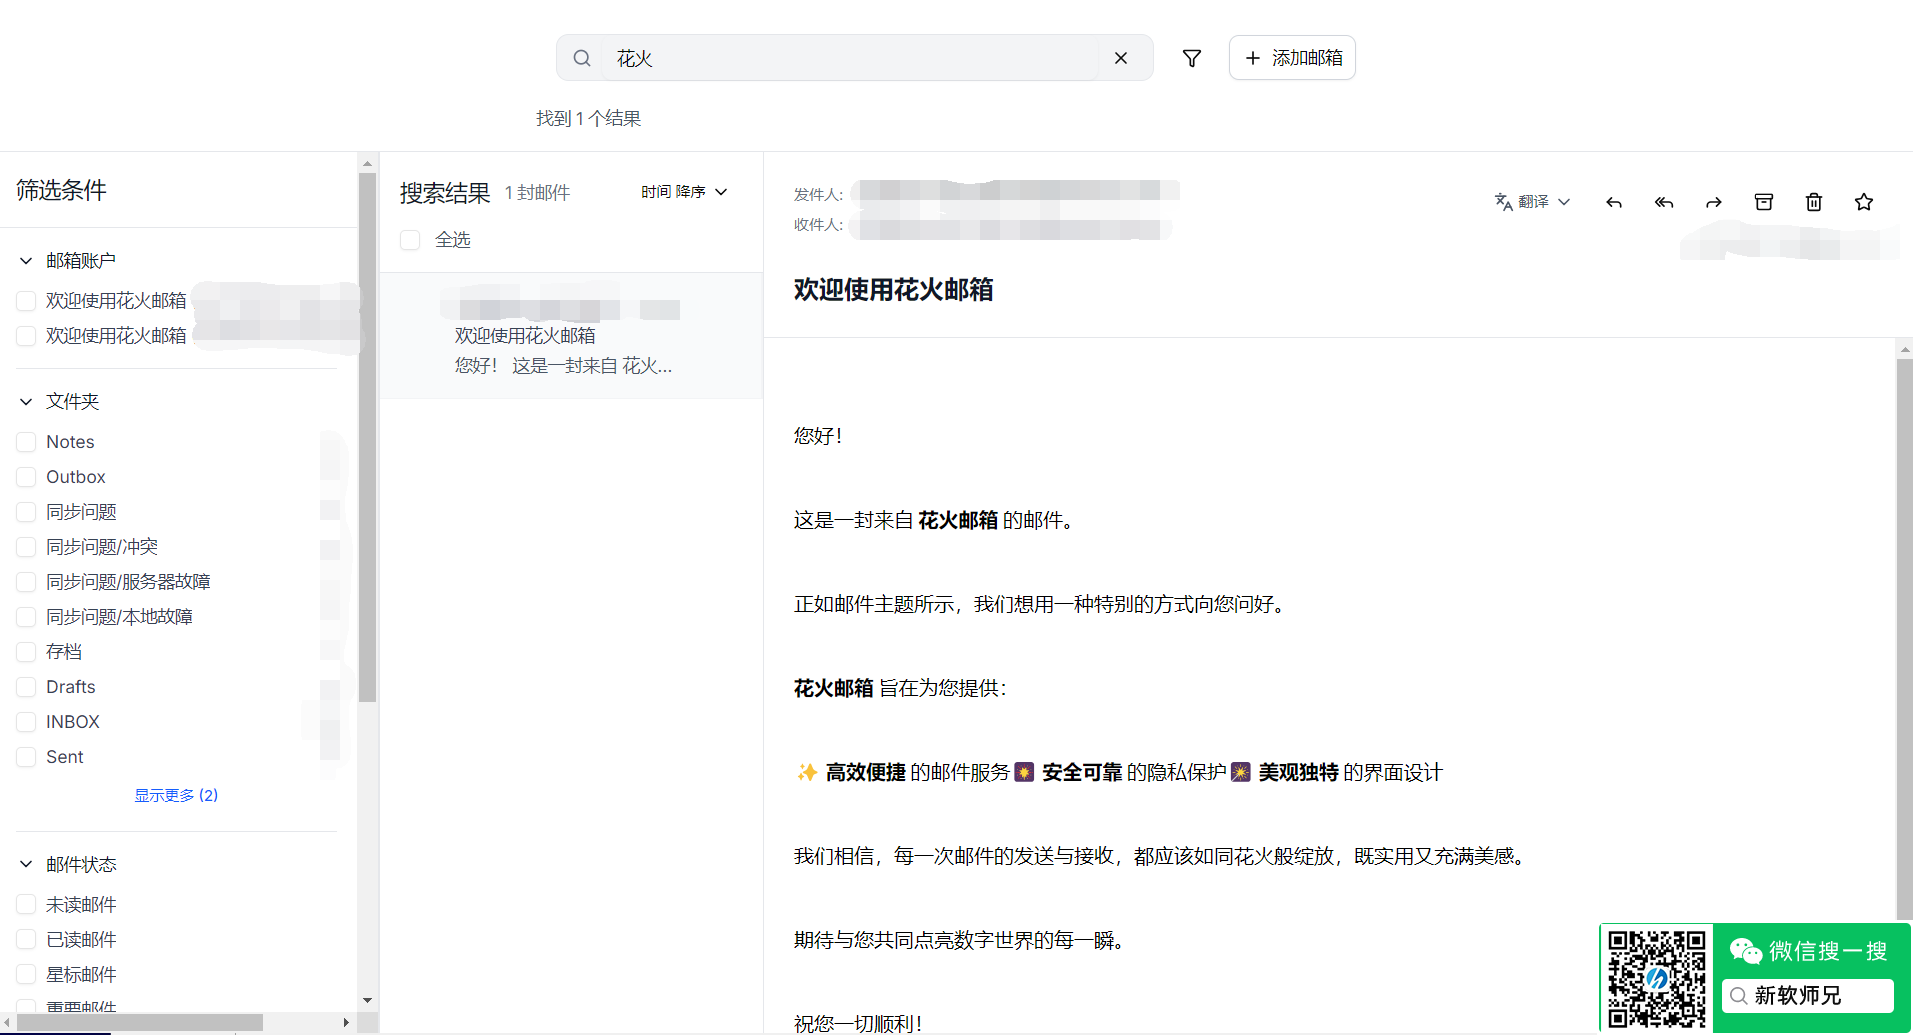Clear the search box with X
The width and height of the screenshot is (1913, 1035).
point(1120,58)
